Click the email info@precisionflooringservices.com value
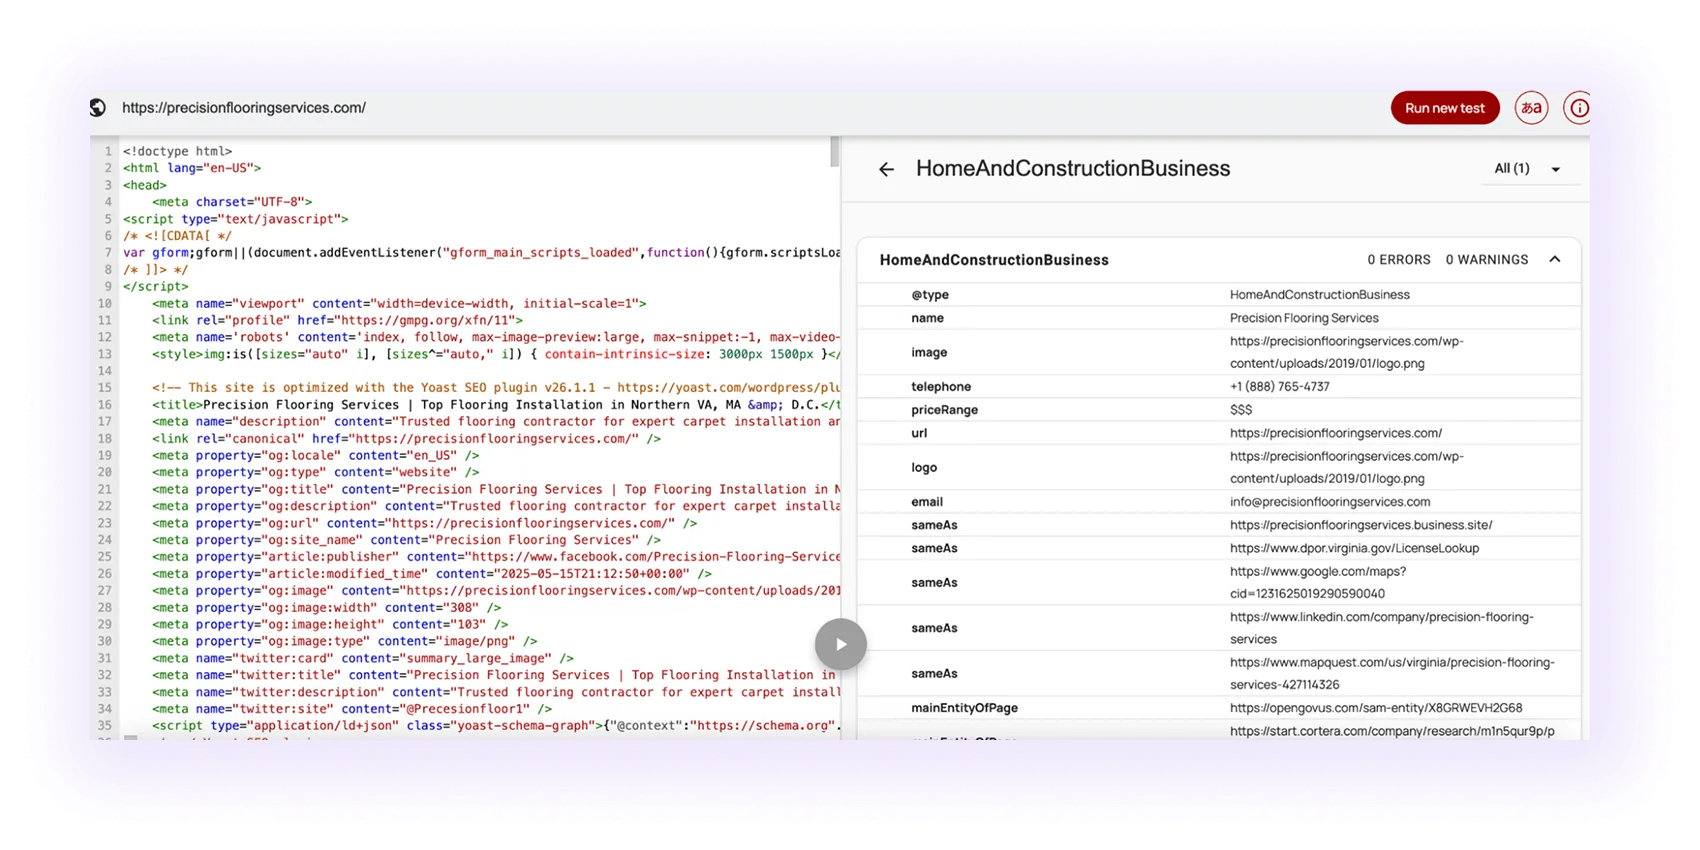The image size is (1700, 850). tap(1330, 502)
